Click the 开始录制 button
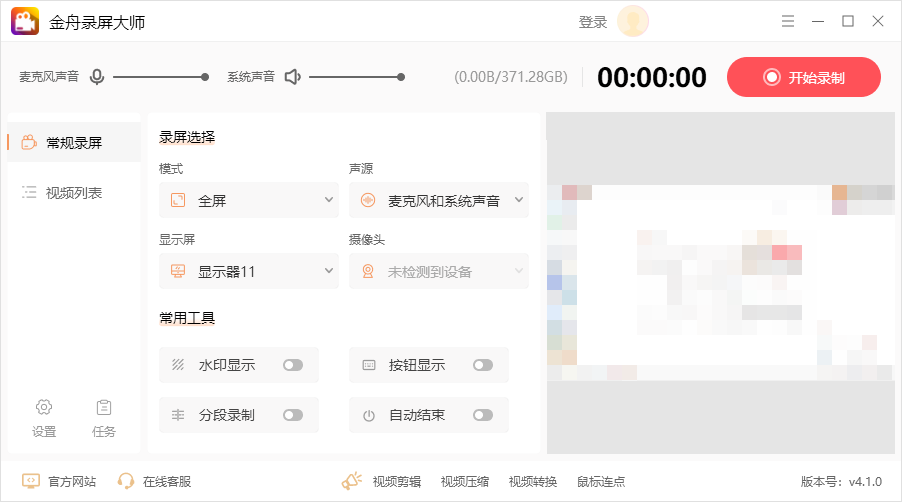 [x=804, y=77]
